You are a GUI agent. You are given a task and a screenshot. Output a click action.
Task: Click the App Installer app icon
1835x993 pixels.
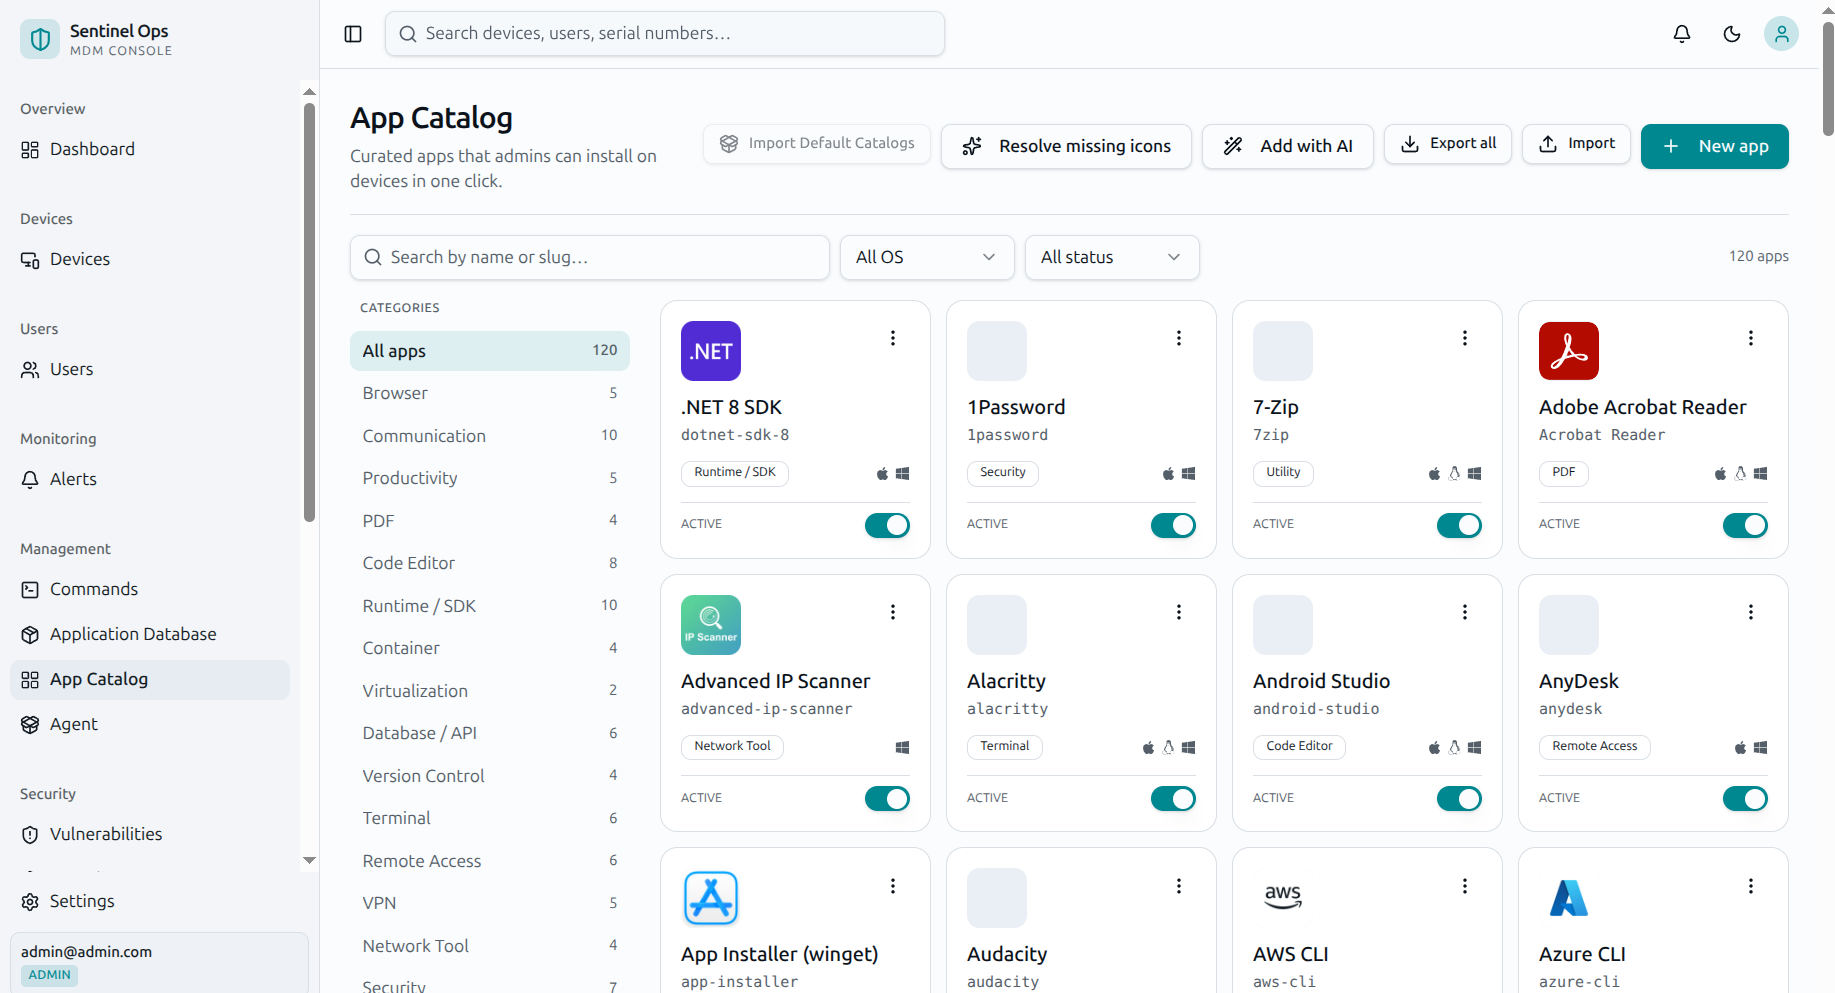[711, 898]
